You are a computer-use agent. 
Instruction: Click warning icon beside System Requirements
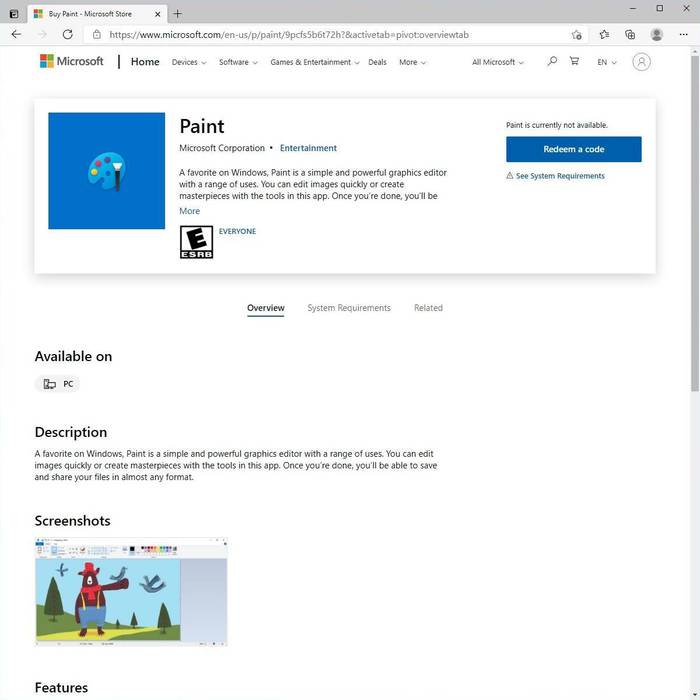(509, 175)
